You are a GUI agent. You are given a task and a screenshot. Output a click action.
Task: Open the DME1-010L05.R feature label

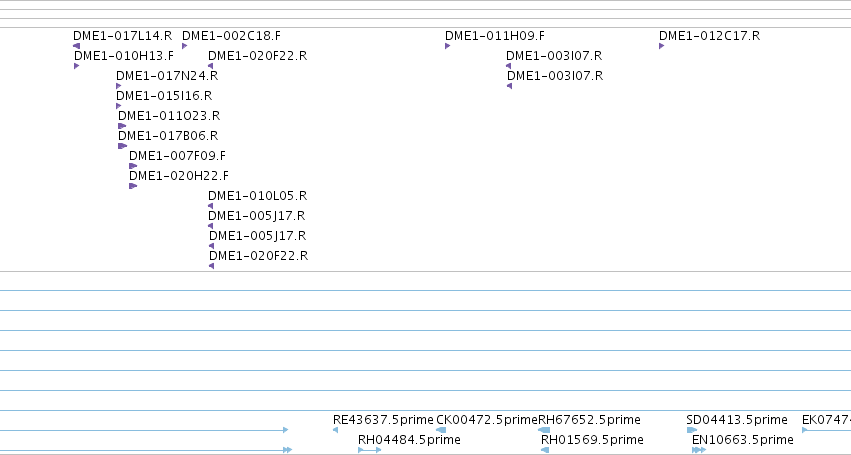[258, 197]
